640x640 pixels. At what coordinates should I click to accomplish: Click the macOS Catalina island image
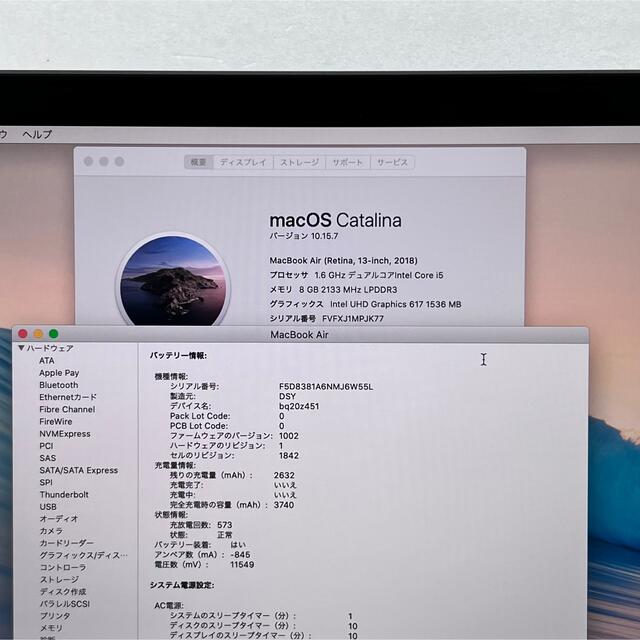[x=173, y=281]
